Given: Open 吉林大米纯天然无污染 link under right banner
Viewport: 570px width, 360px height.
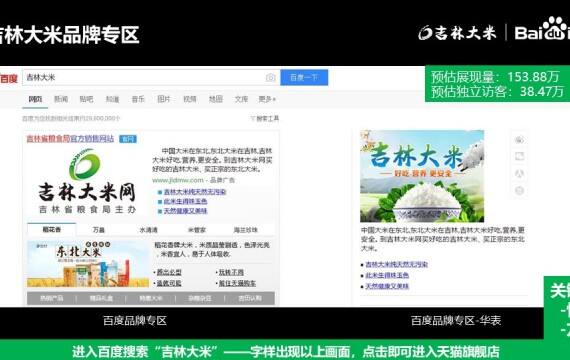Looking at the screenshot, I should coord(397,265).
